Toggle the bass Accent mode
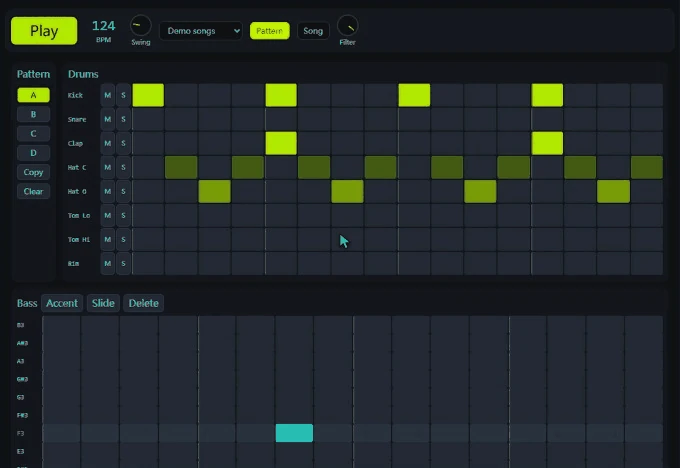 point(62,303)
